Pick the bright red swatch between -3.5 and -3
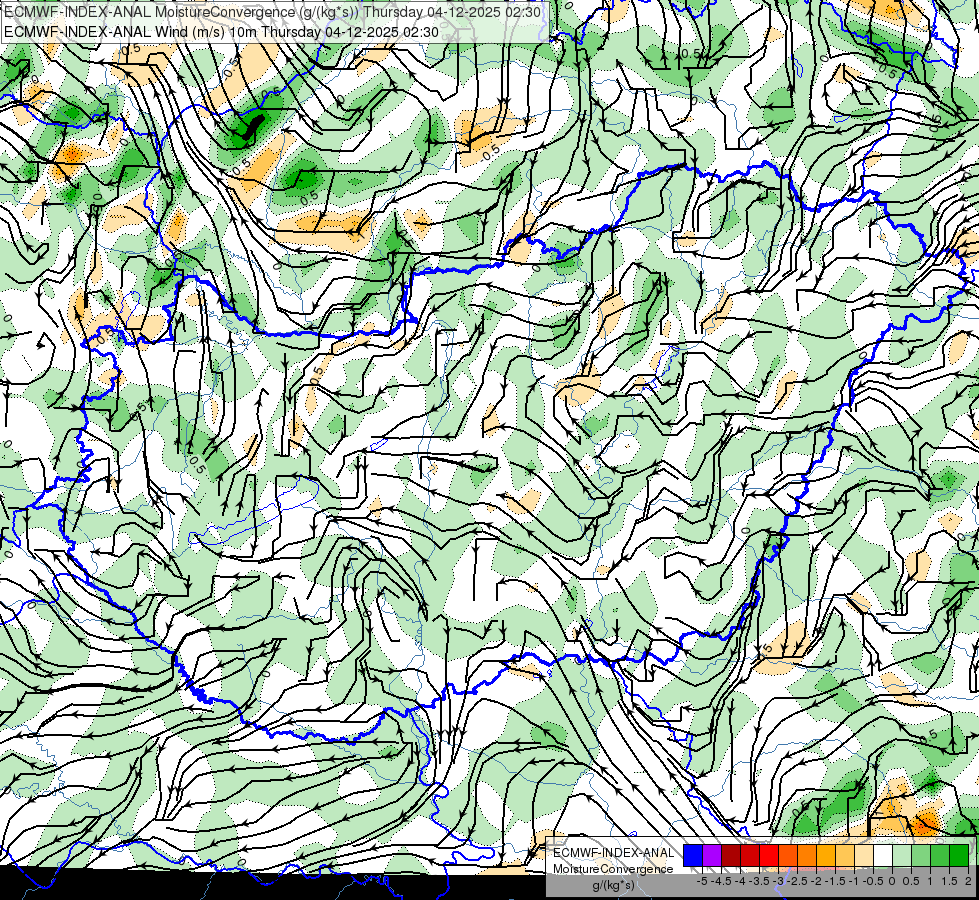 [769, 855]
